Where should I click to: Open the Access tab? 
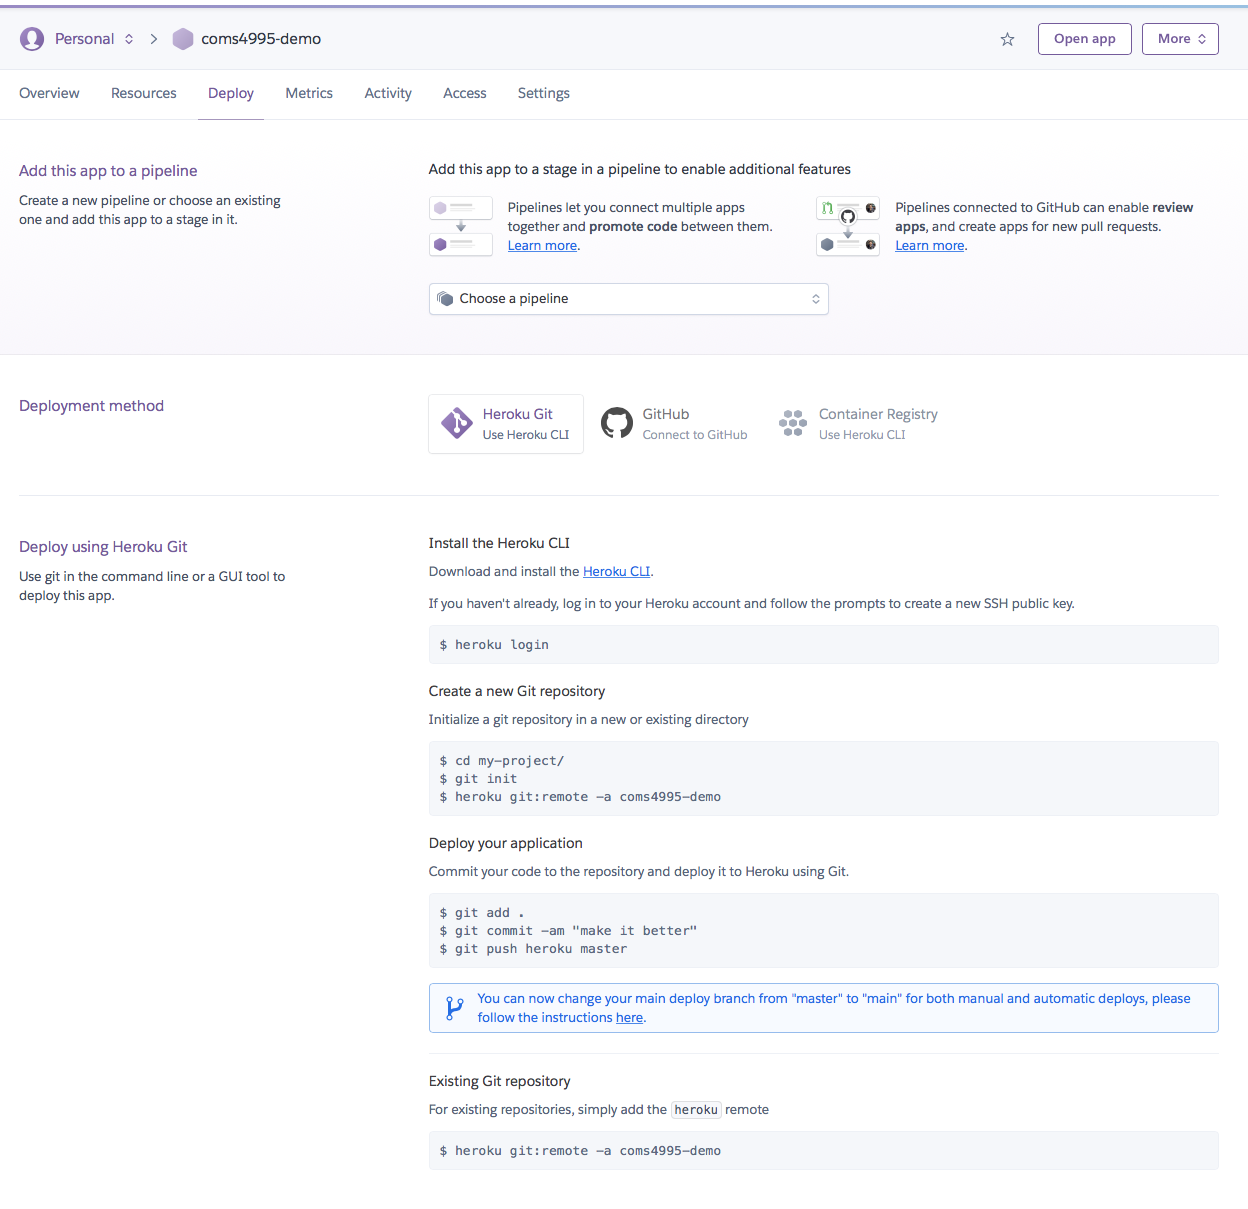coord(465,93)
